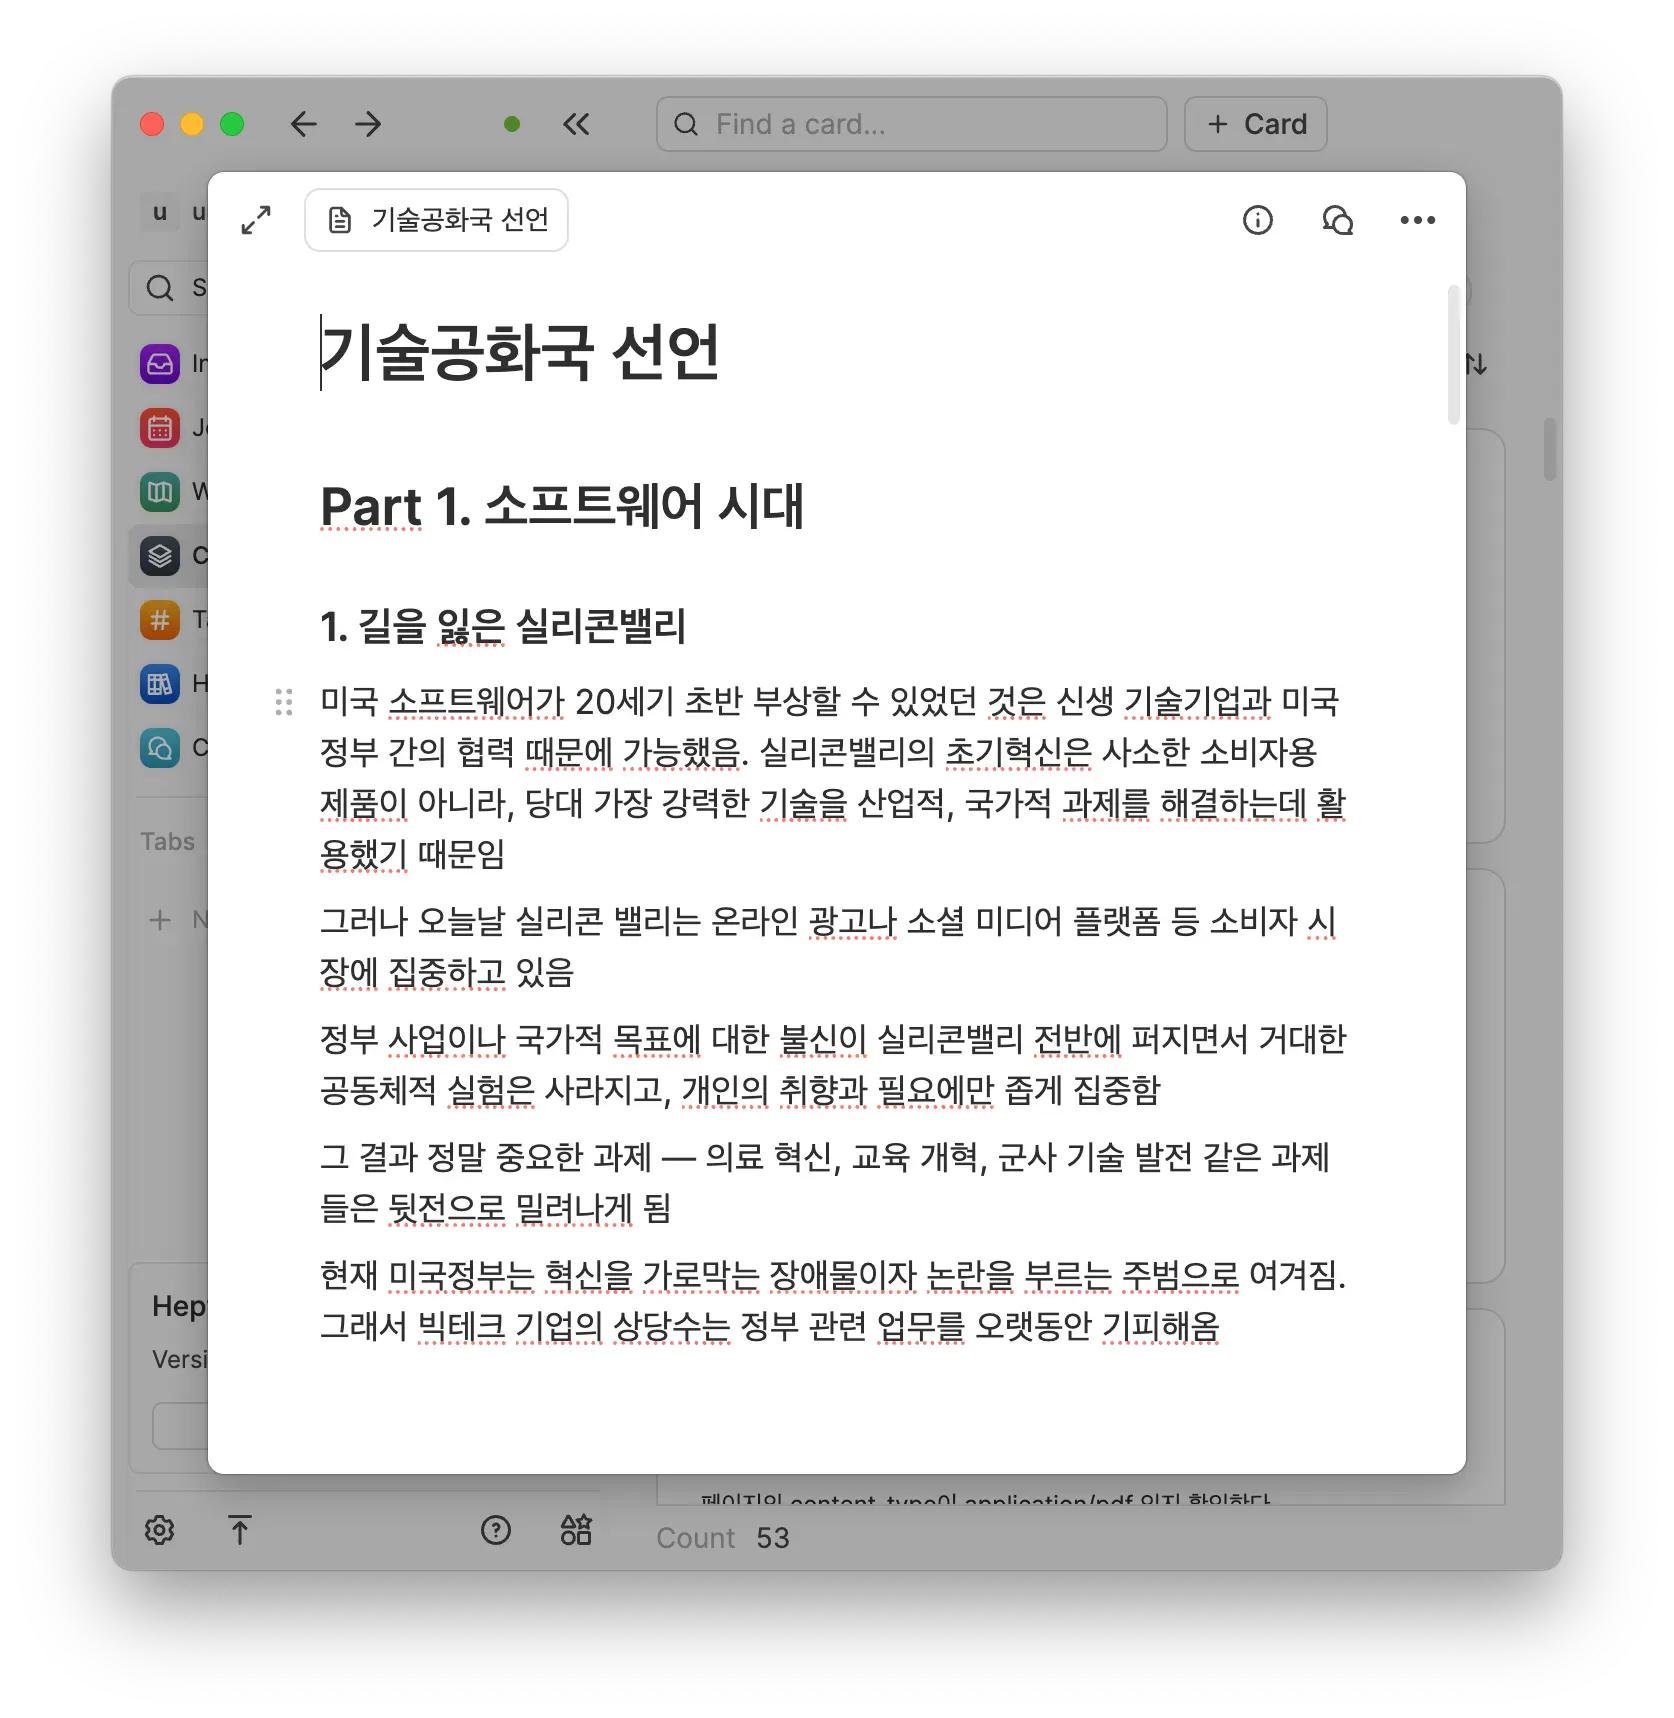
Task: Open comments for this card
Action: 1337,220
